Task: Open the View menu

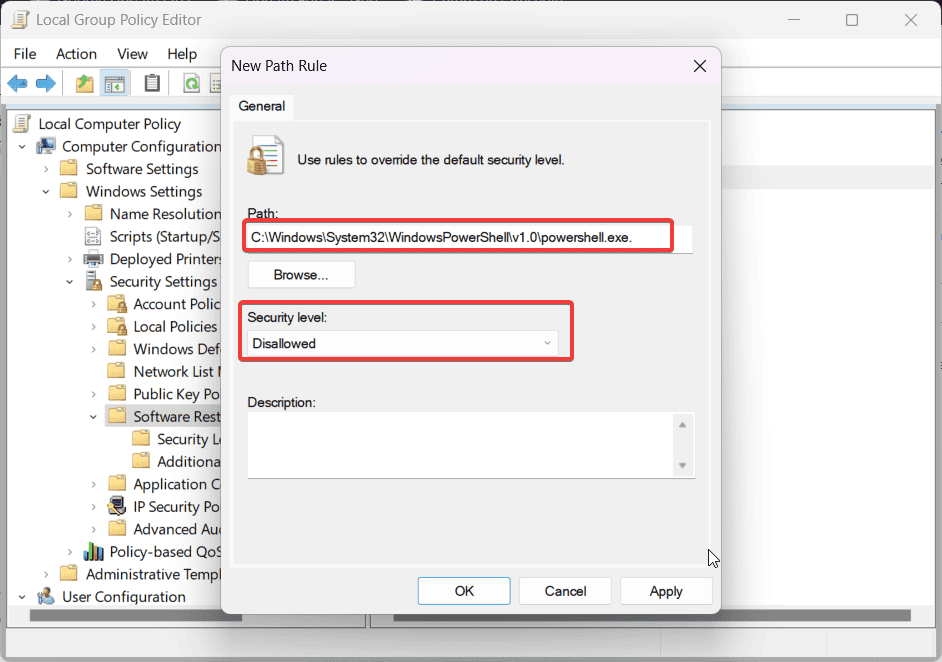Action: [132, 54]
